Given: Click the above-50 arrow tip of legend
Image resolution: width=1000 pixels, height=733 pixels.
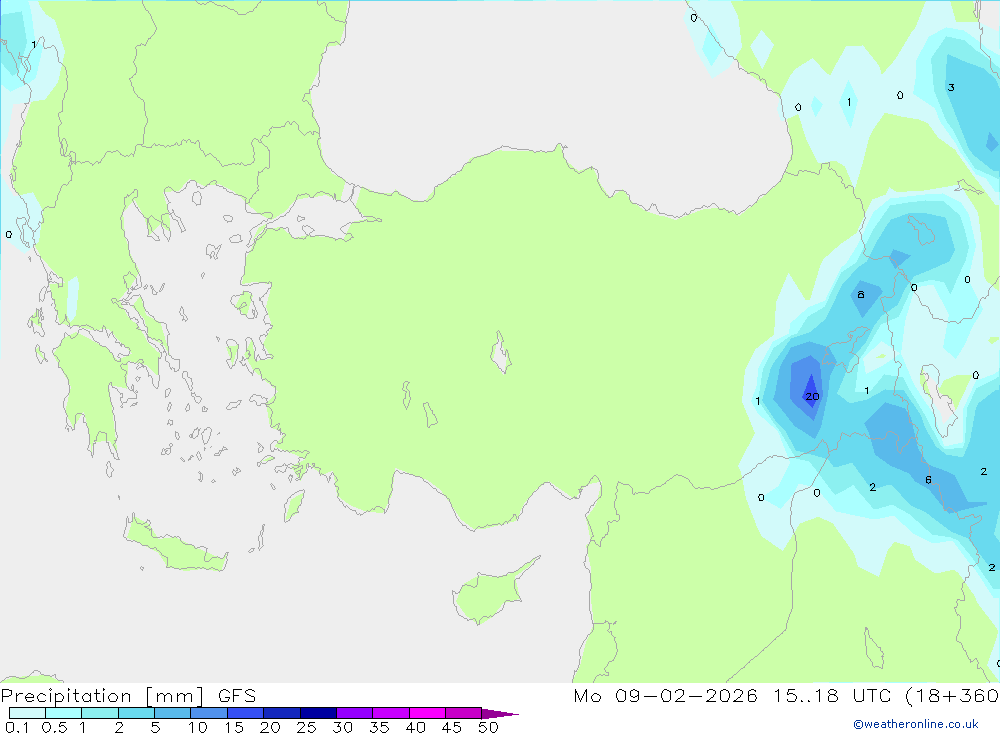Looking at the screenshot, I should [500, 714].
